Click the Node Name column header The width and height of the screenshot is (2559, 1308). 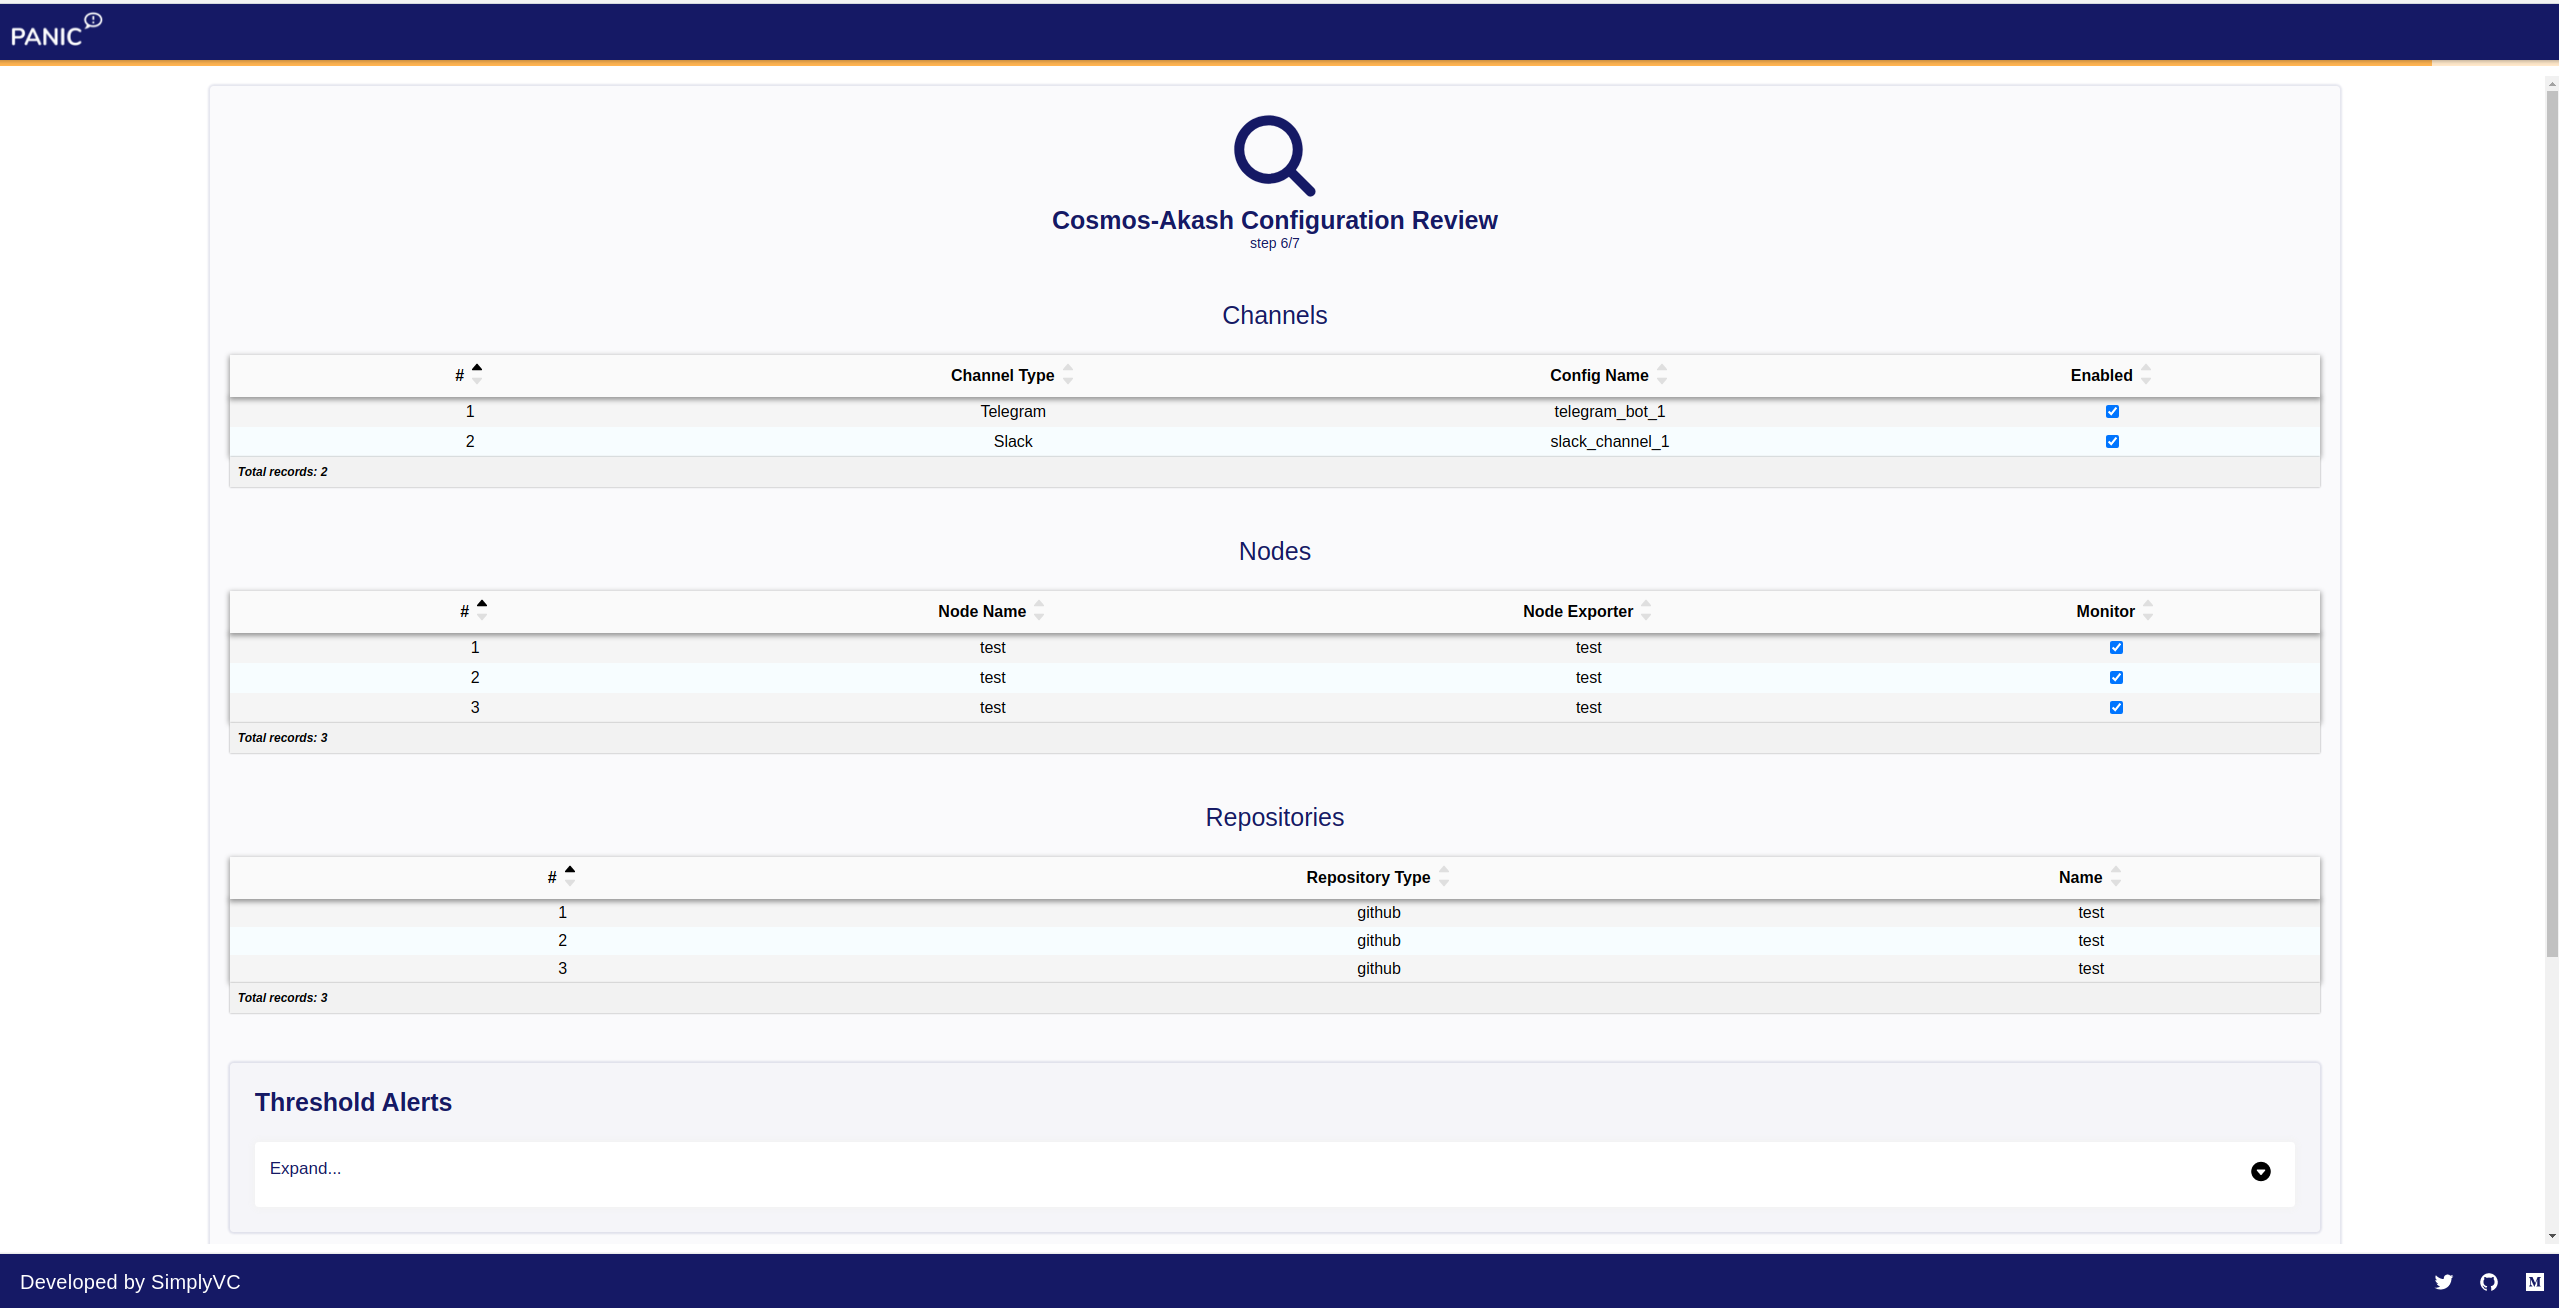pos(981,611)
